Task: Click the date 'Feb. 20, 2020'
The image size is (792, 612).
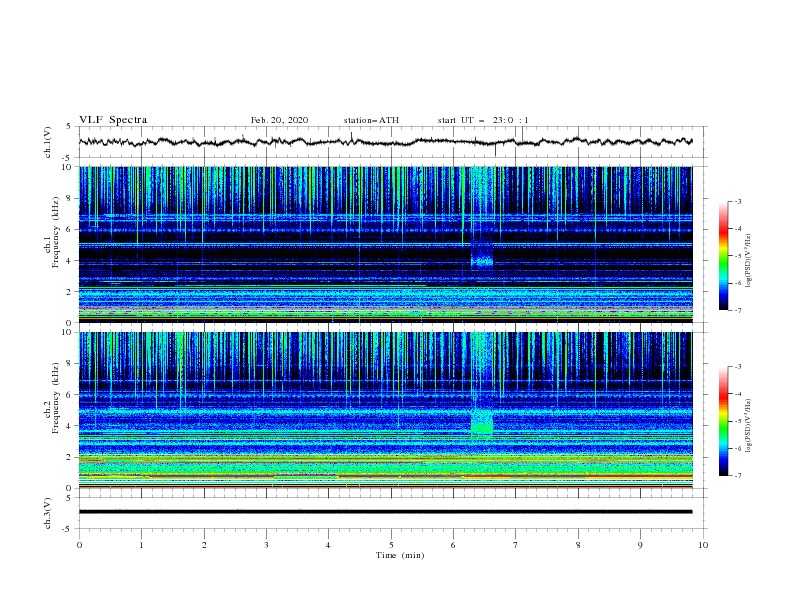Action: click(x=279, y=120)
